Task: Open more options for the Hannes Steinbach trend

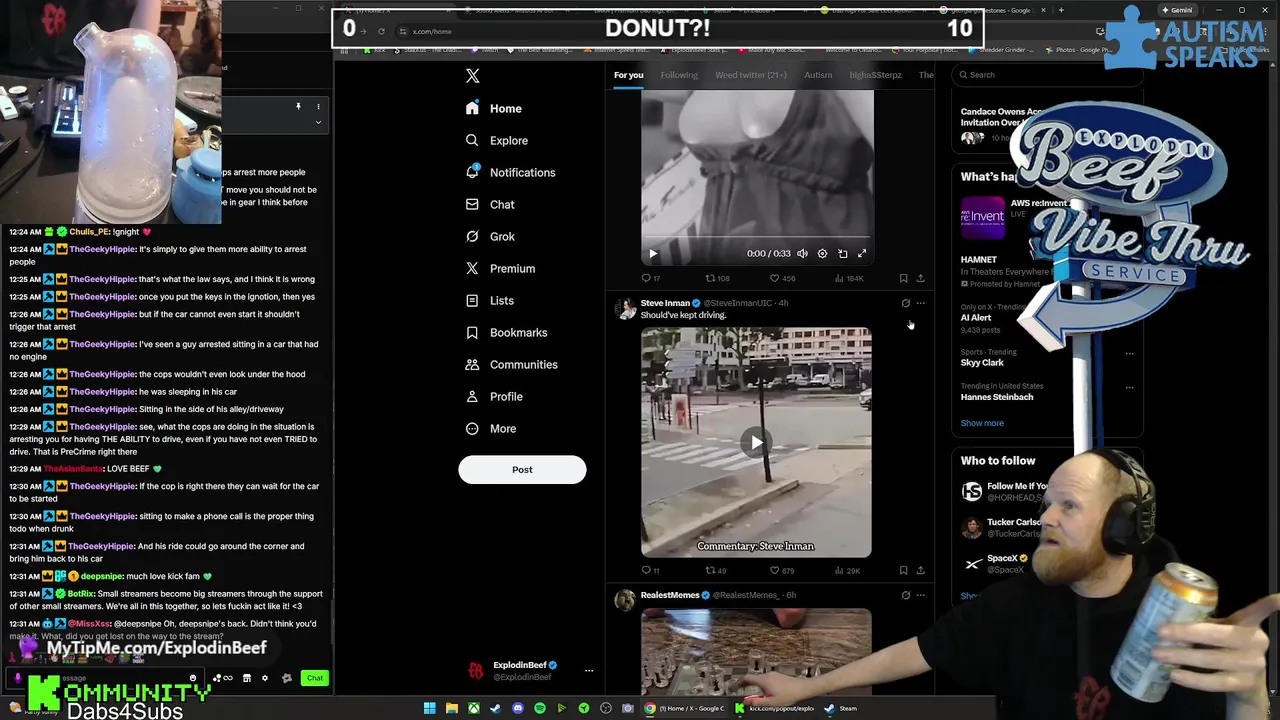Action: click(1129, 387)
